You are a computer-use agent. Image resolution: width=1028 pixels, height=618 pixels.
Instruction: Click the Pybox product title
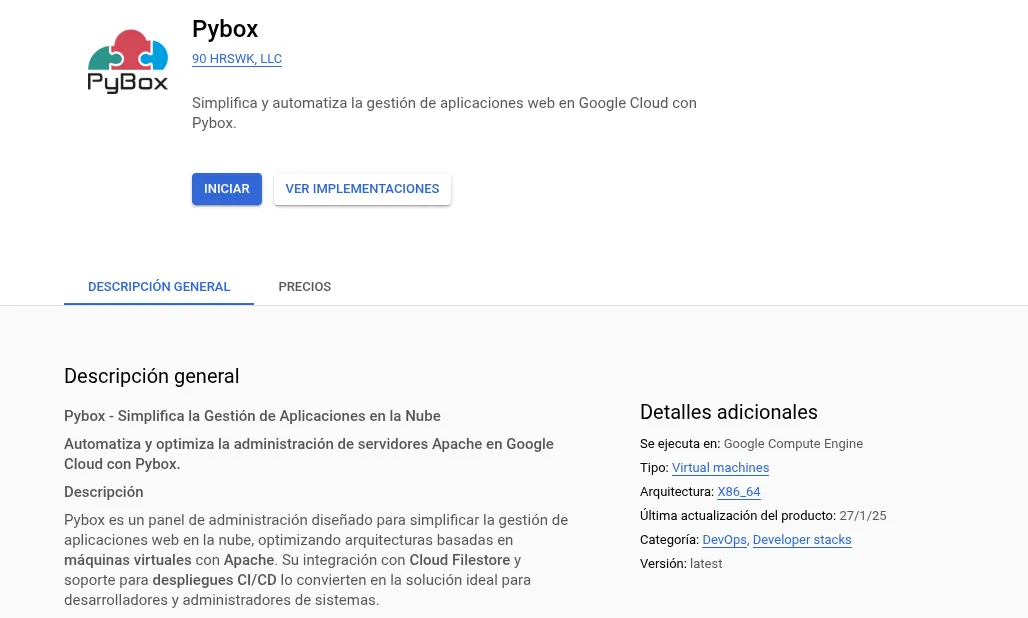(225, 29)
